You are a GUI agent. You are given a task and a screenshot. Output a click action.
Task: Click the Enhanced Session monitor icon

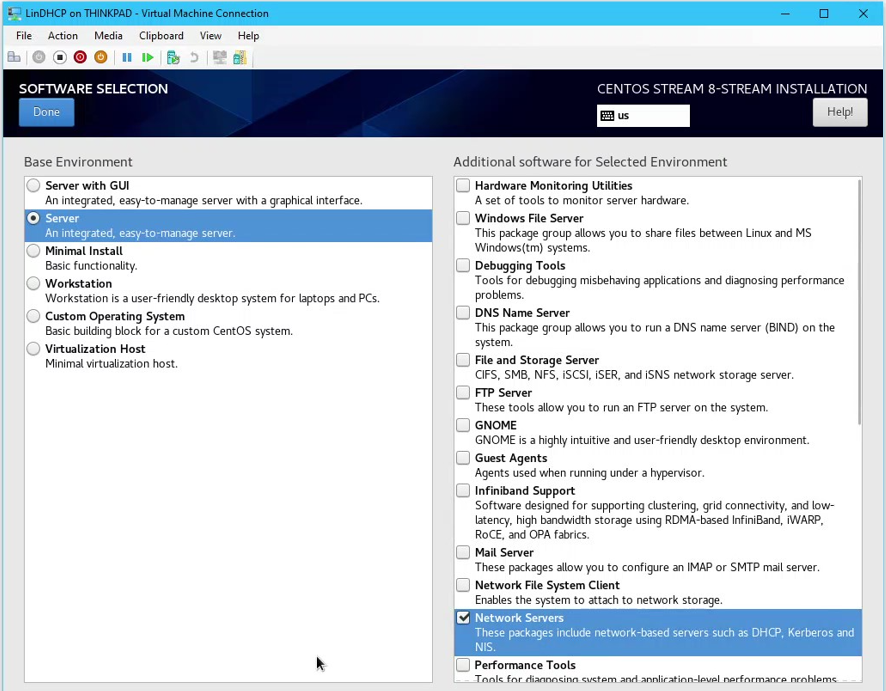click(220, 57)
